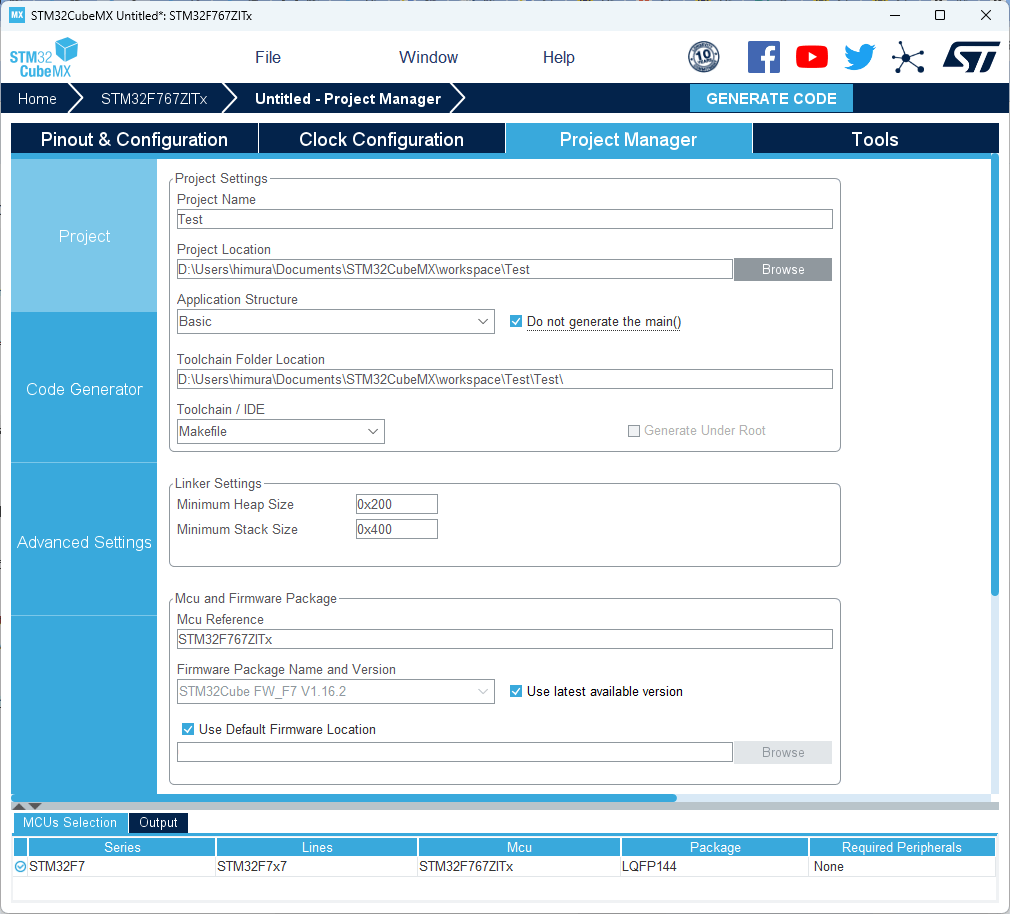Click the Minimum Heap Size field
Viewport: 1010px width, 914px height.
[x=397, y=504]
